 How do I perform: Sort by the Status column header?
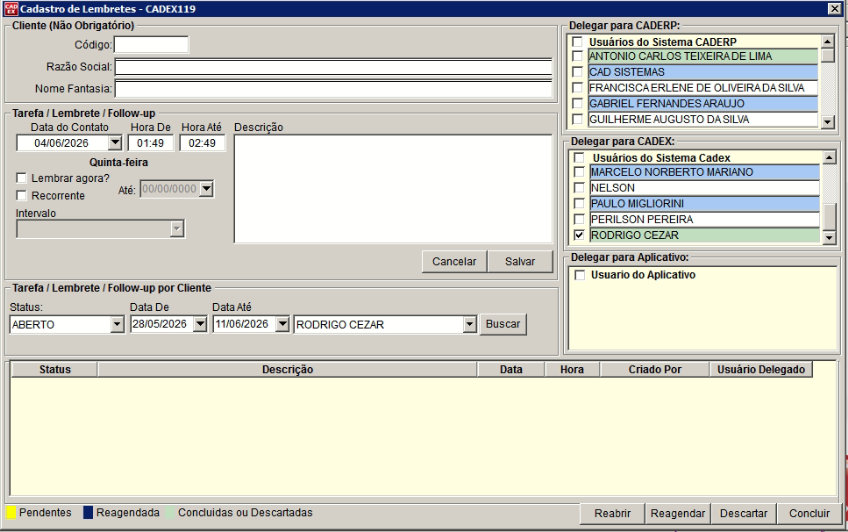tap(55, 369)
